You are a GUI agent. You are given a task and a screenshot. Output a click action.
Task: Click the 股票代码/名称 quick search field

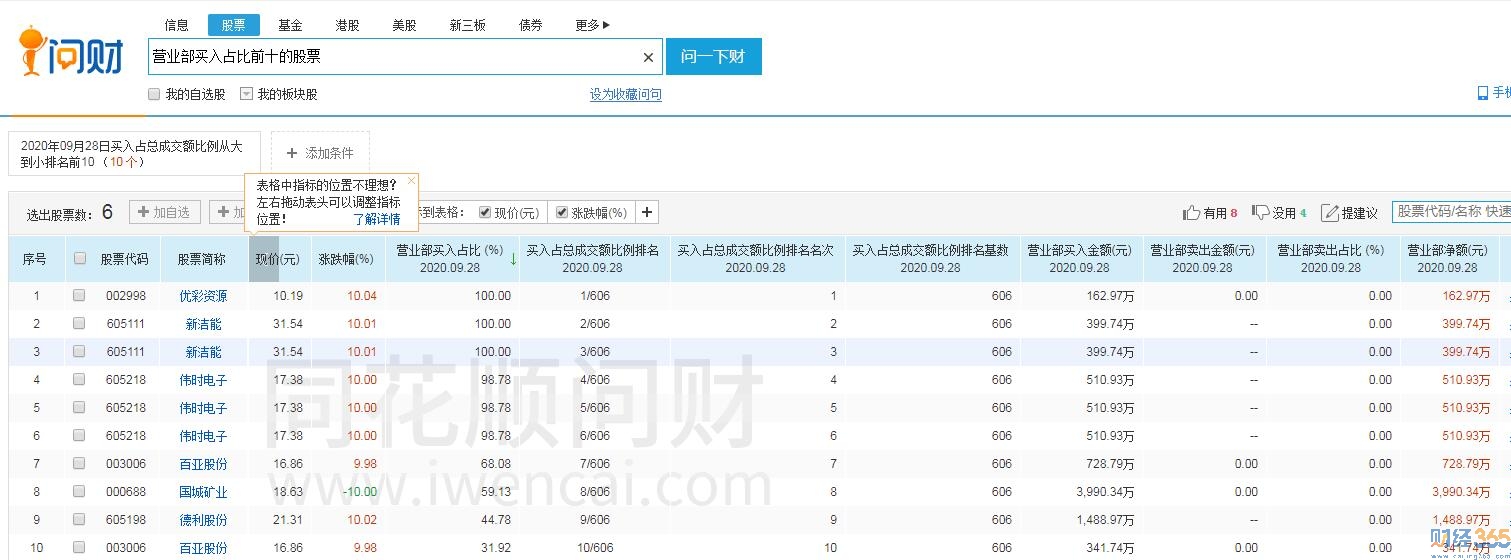tap(1451, 212)
